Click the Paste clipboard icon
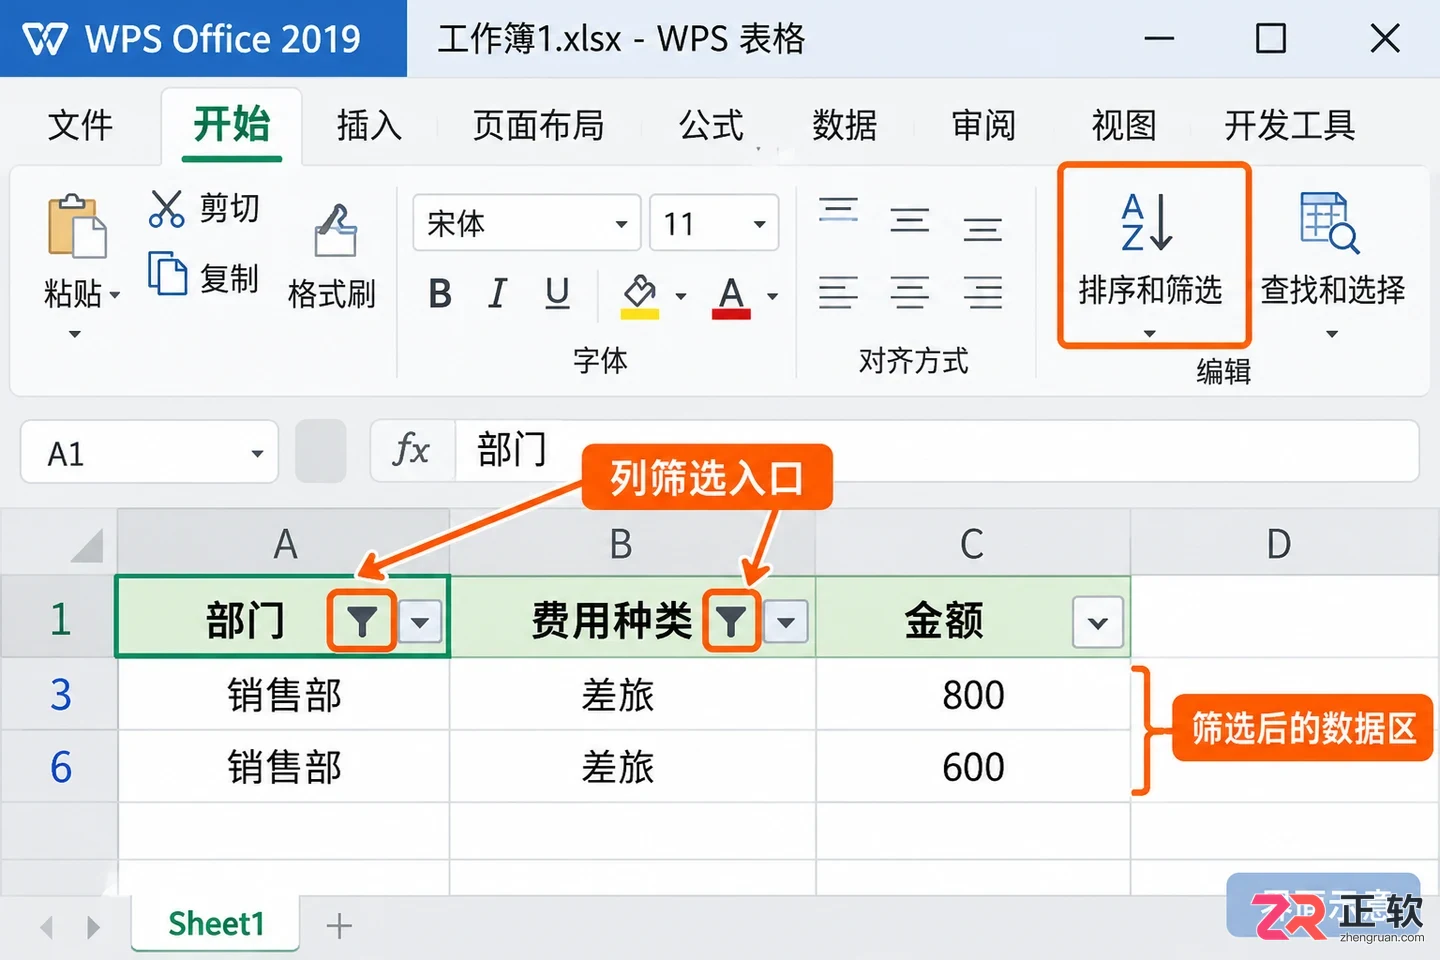This screenshot has width=1440, height=960. click(x=76, y=226)
